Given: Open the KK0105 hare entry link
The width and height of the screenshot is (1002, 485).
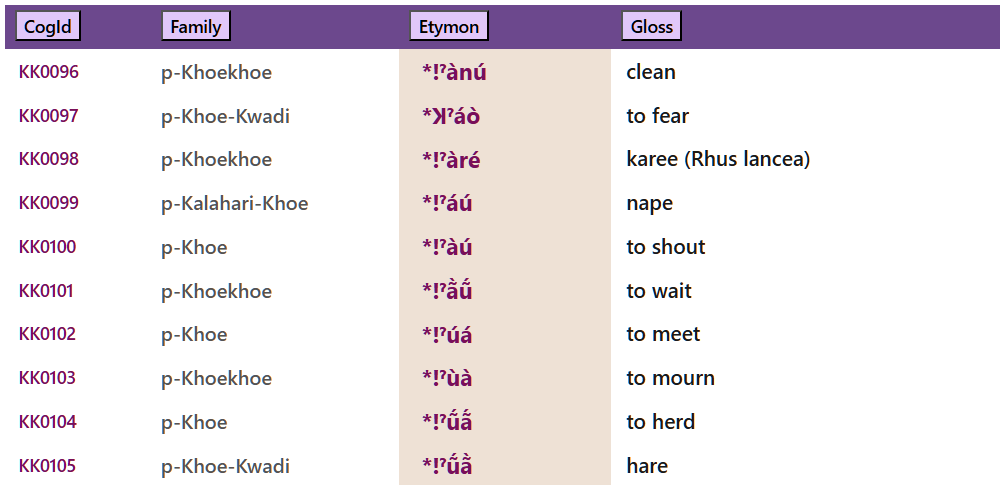Looking at the screenshot, I should pyautogui.click(x=48, y=466).
